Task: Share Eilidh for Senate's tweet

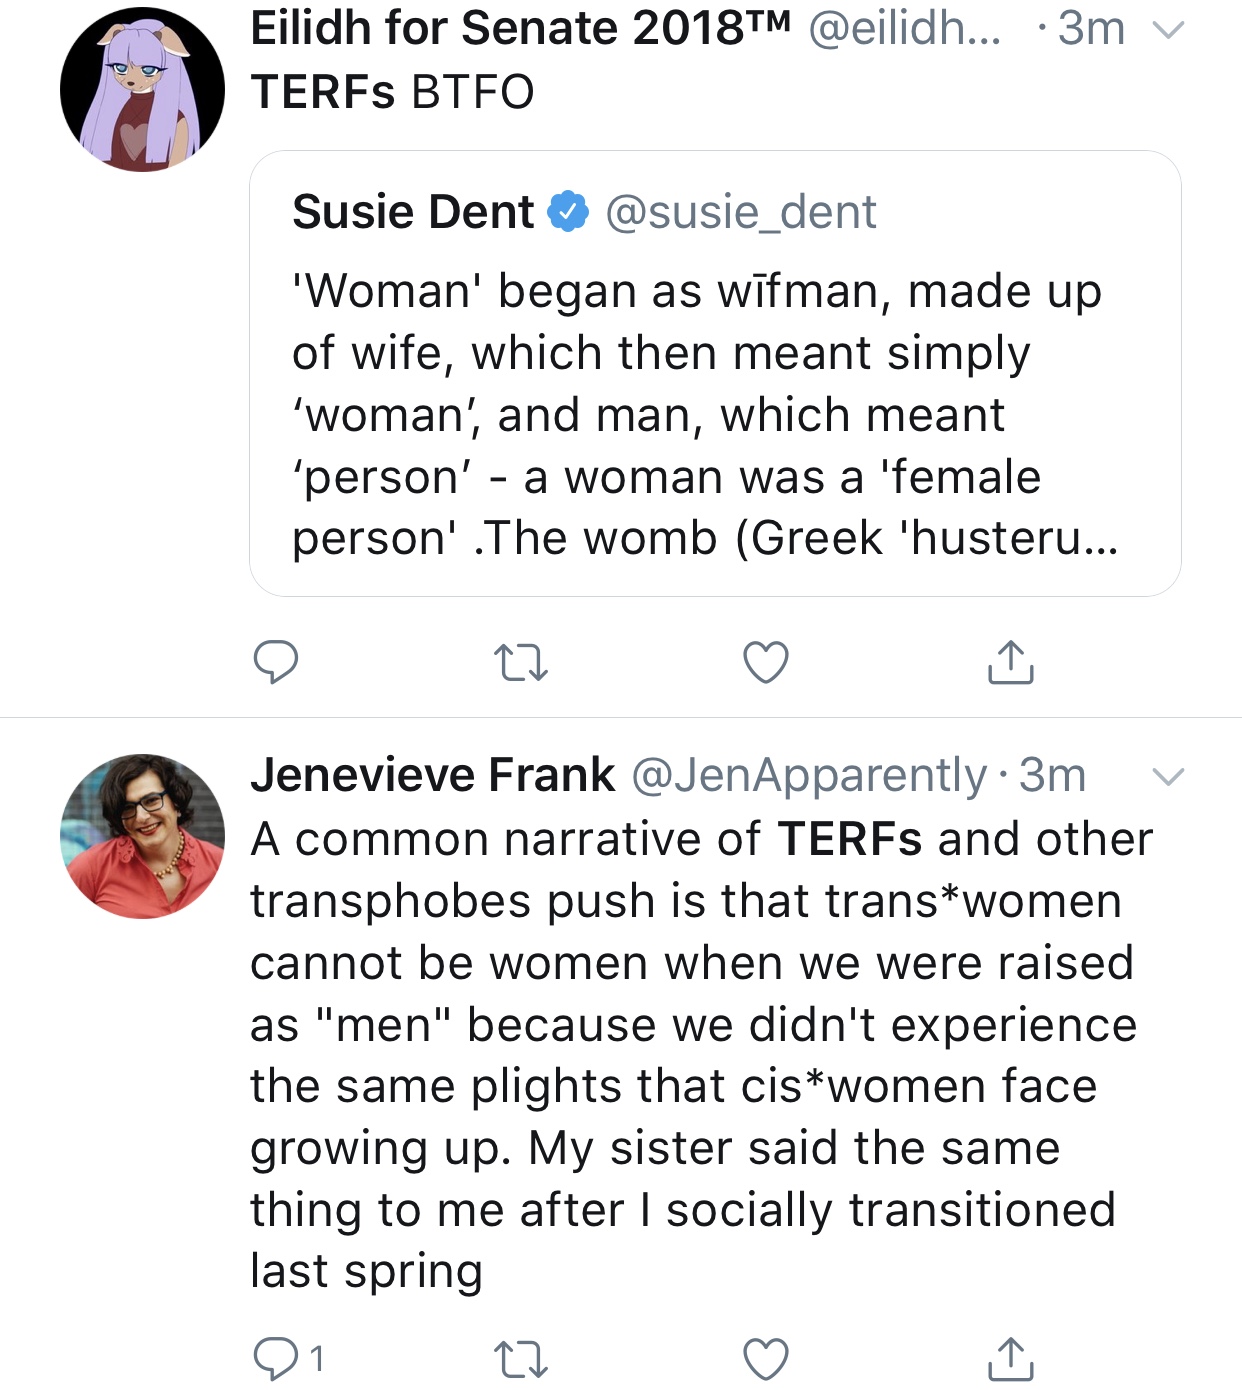Action: pyautogui.click(x=1011, y=661)
